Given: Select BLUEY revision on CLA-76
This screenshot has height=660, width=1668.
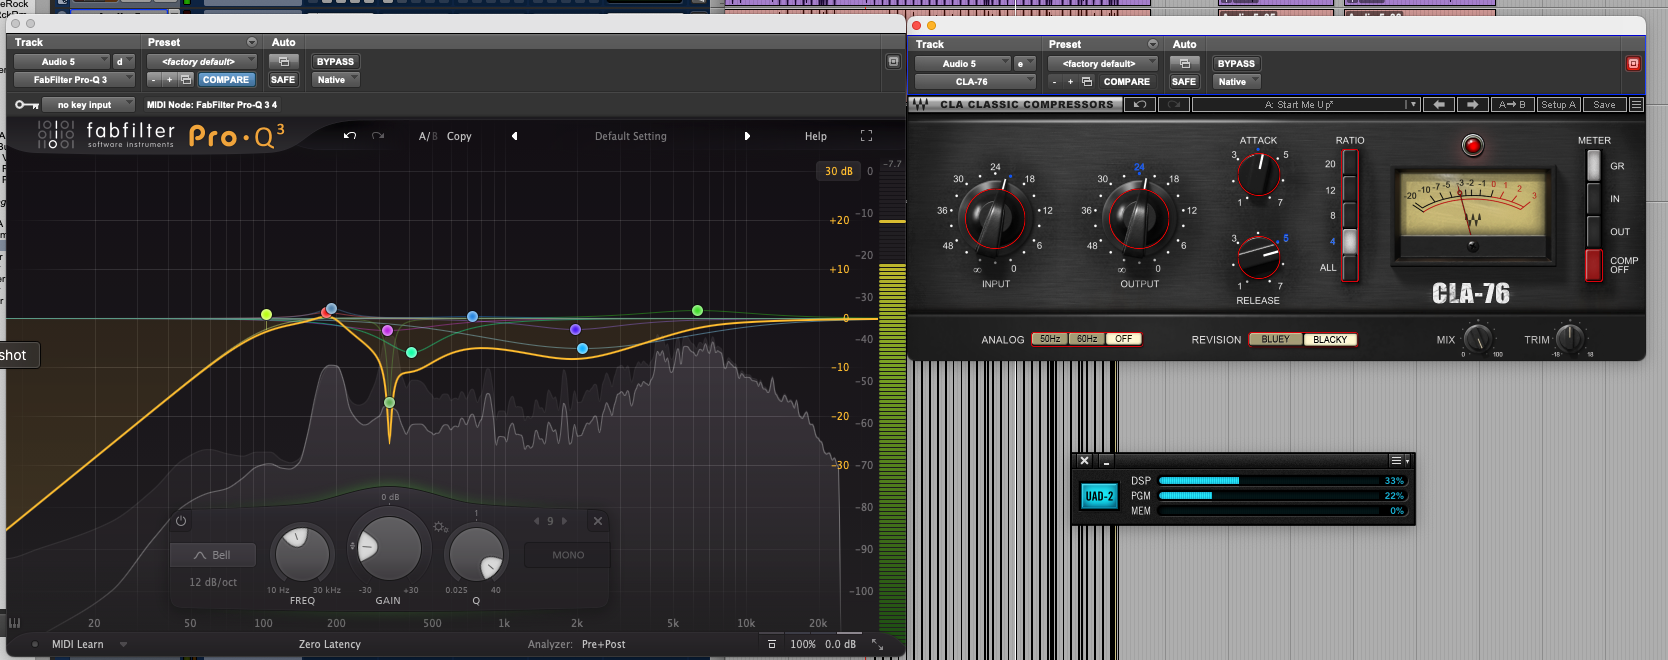Looking at the screenshot, I should [1275, 340].
